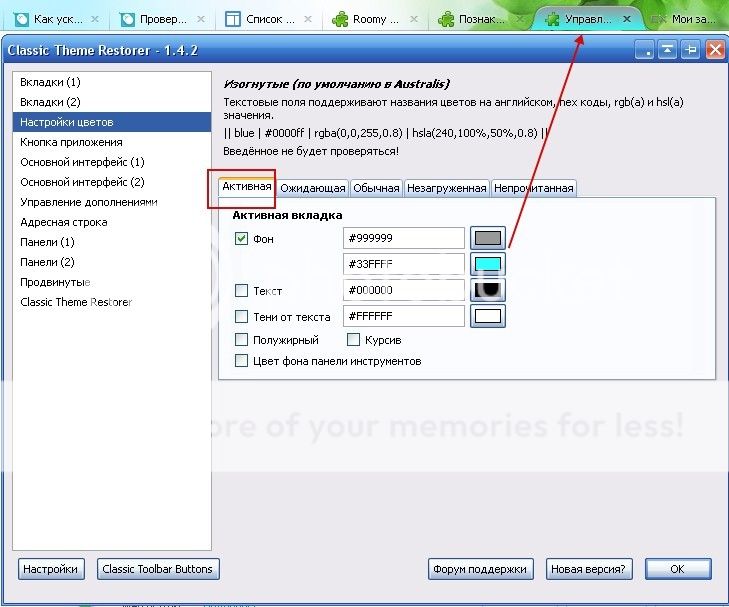
Task: Switch to the 'Незагруженная' color tab
Action: [x=446, y=188]
